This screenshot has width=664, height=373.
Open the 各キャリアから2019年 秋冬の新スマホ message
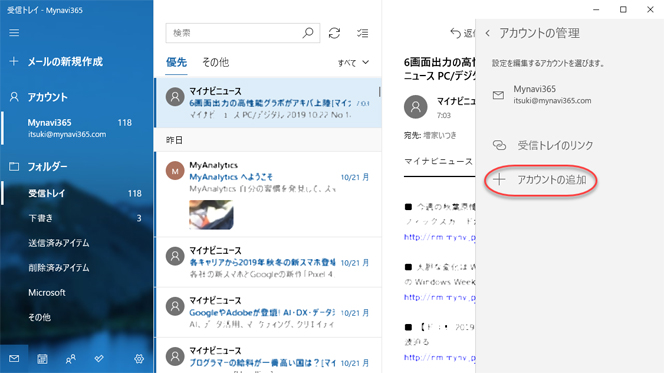268,262
